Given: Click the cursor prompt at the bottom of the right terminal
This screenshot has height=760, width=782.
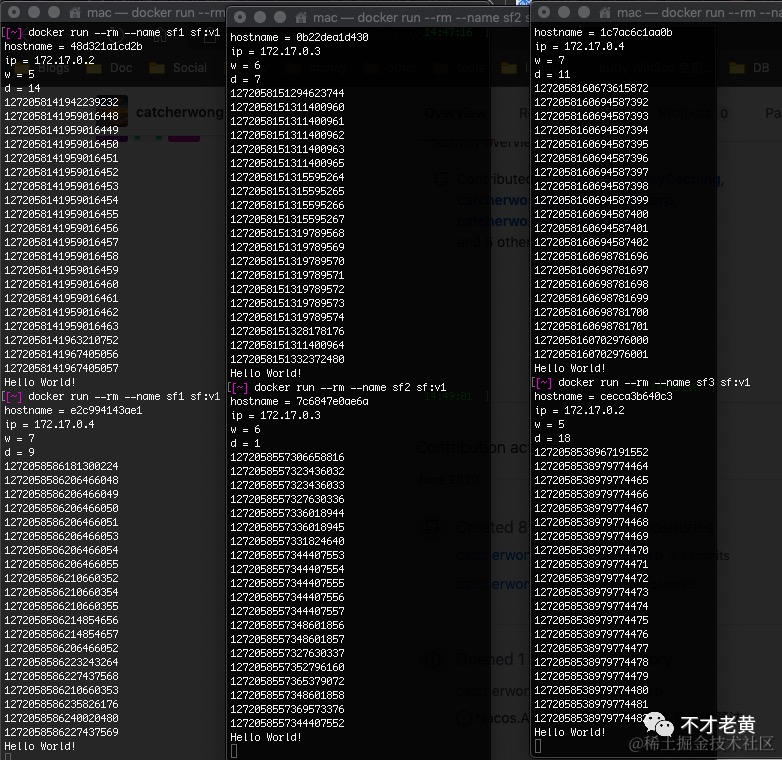Looking at the screenshot, I should [x=538, y=746].
